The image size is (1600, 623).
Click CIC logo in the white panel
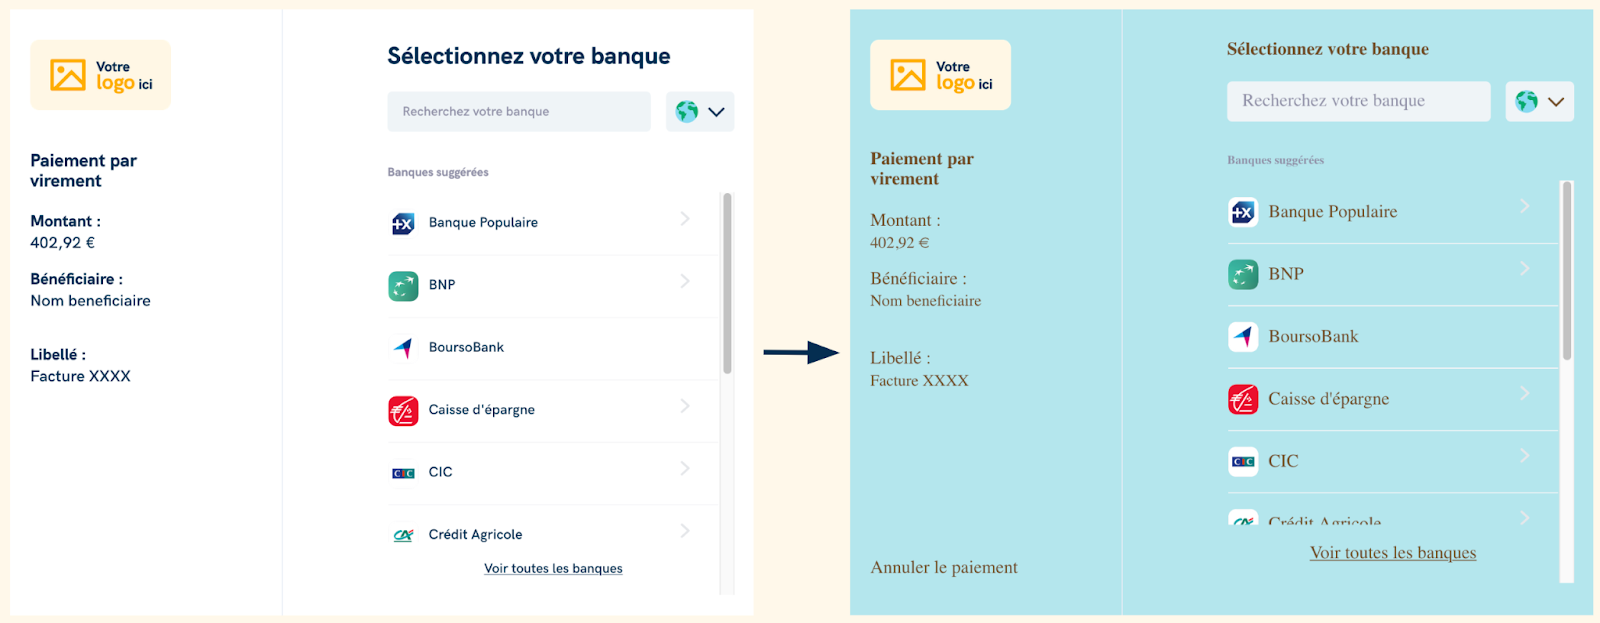pos(403,473)
